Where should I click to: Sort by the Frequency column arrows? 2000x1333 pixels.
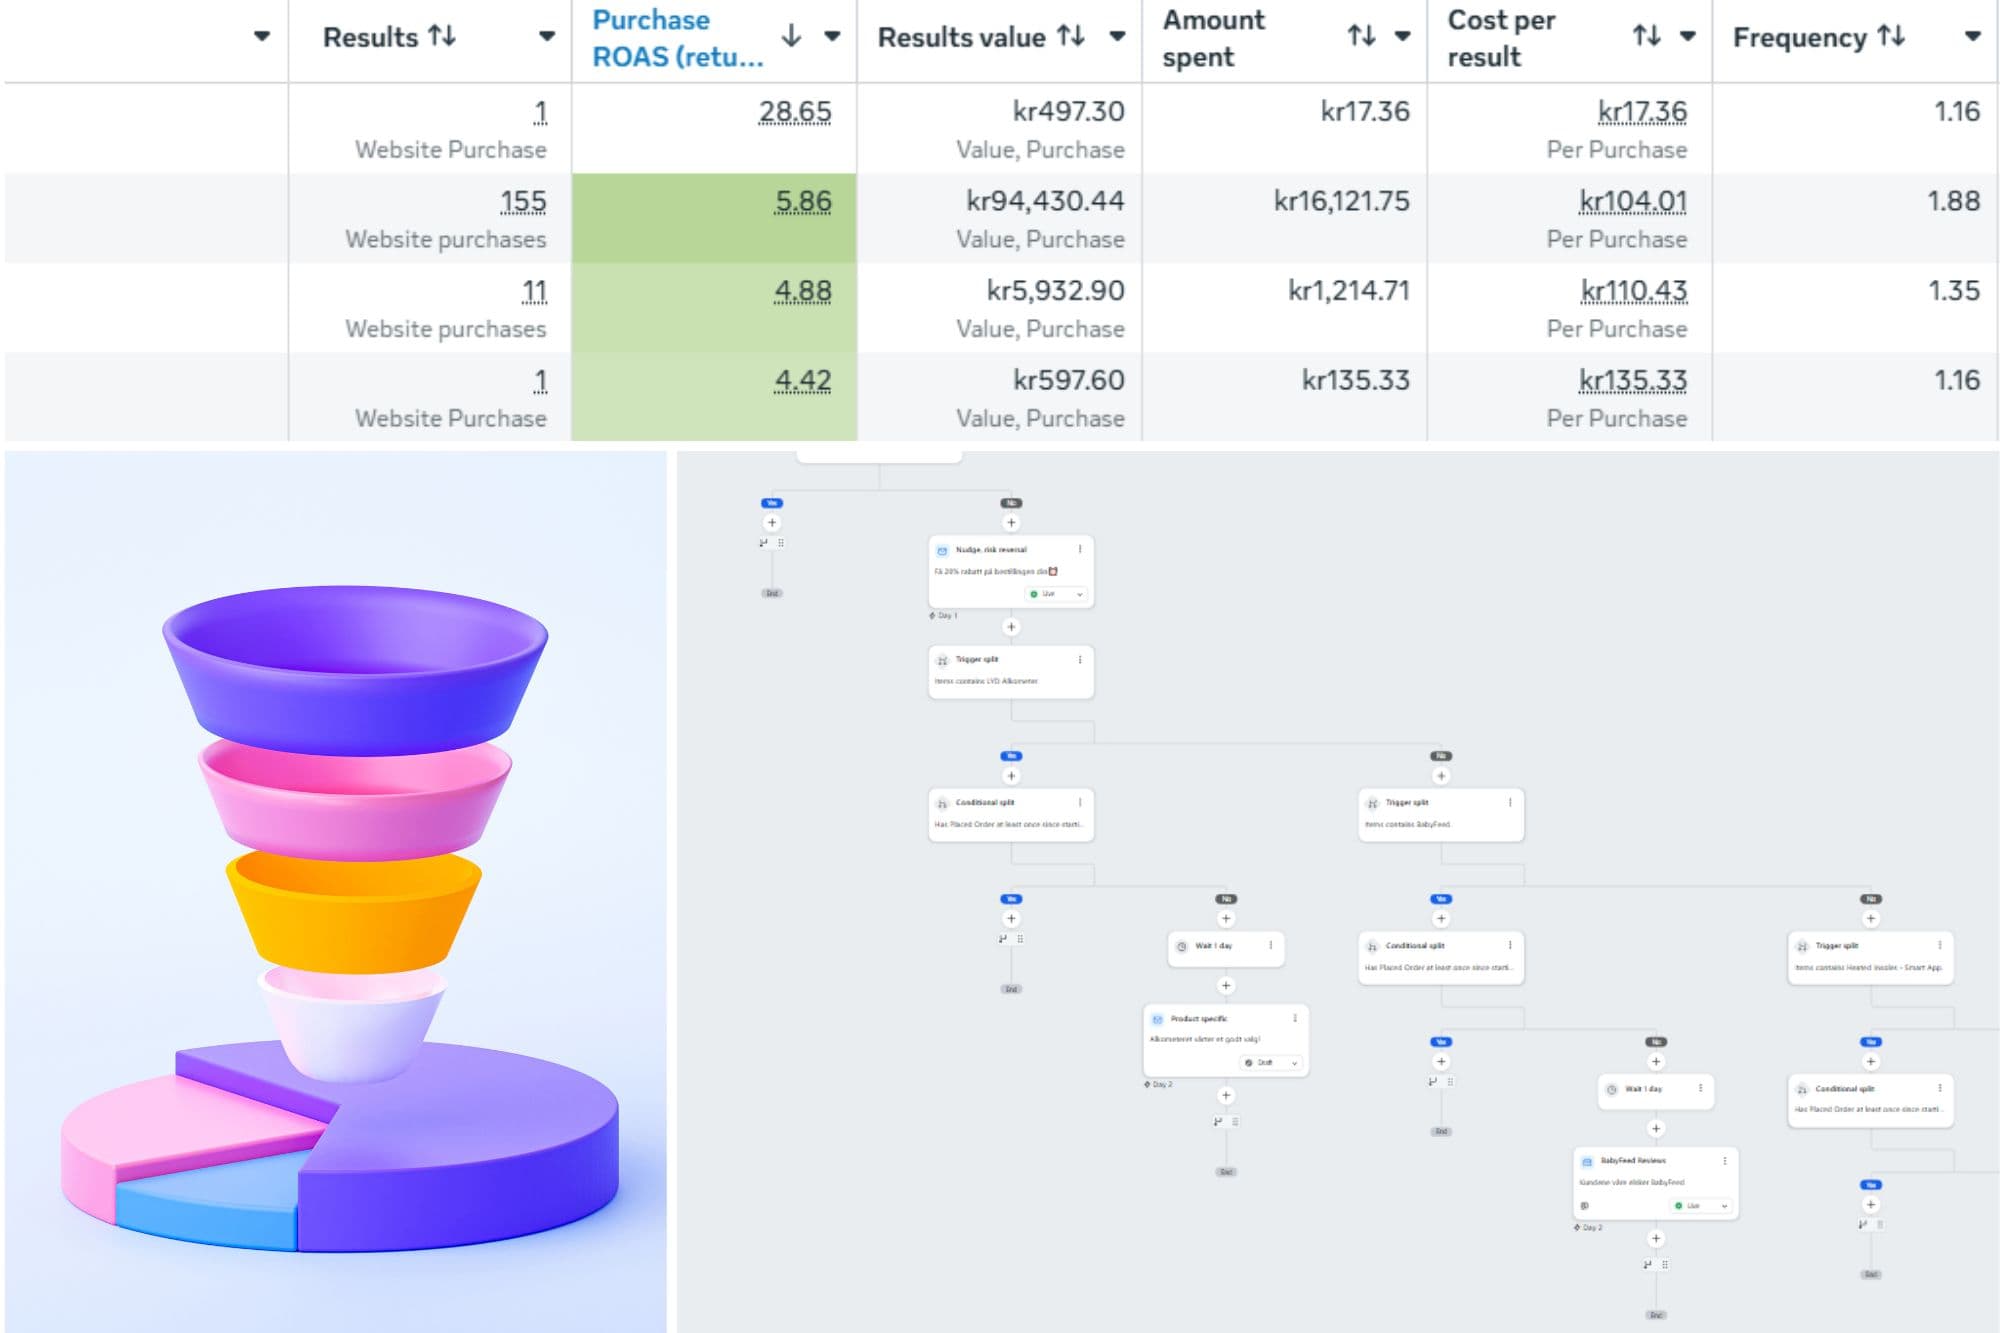(x=1890, y=37)
